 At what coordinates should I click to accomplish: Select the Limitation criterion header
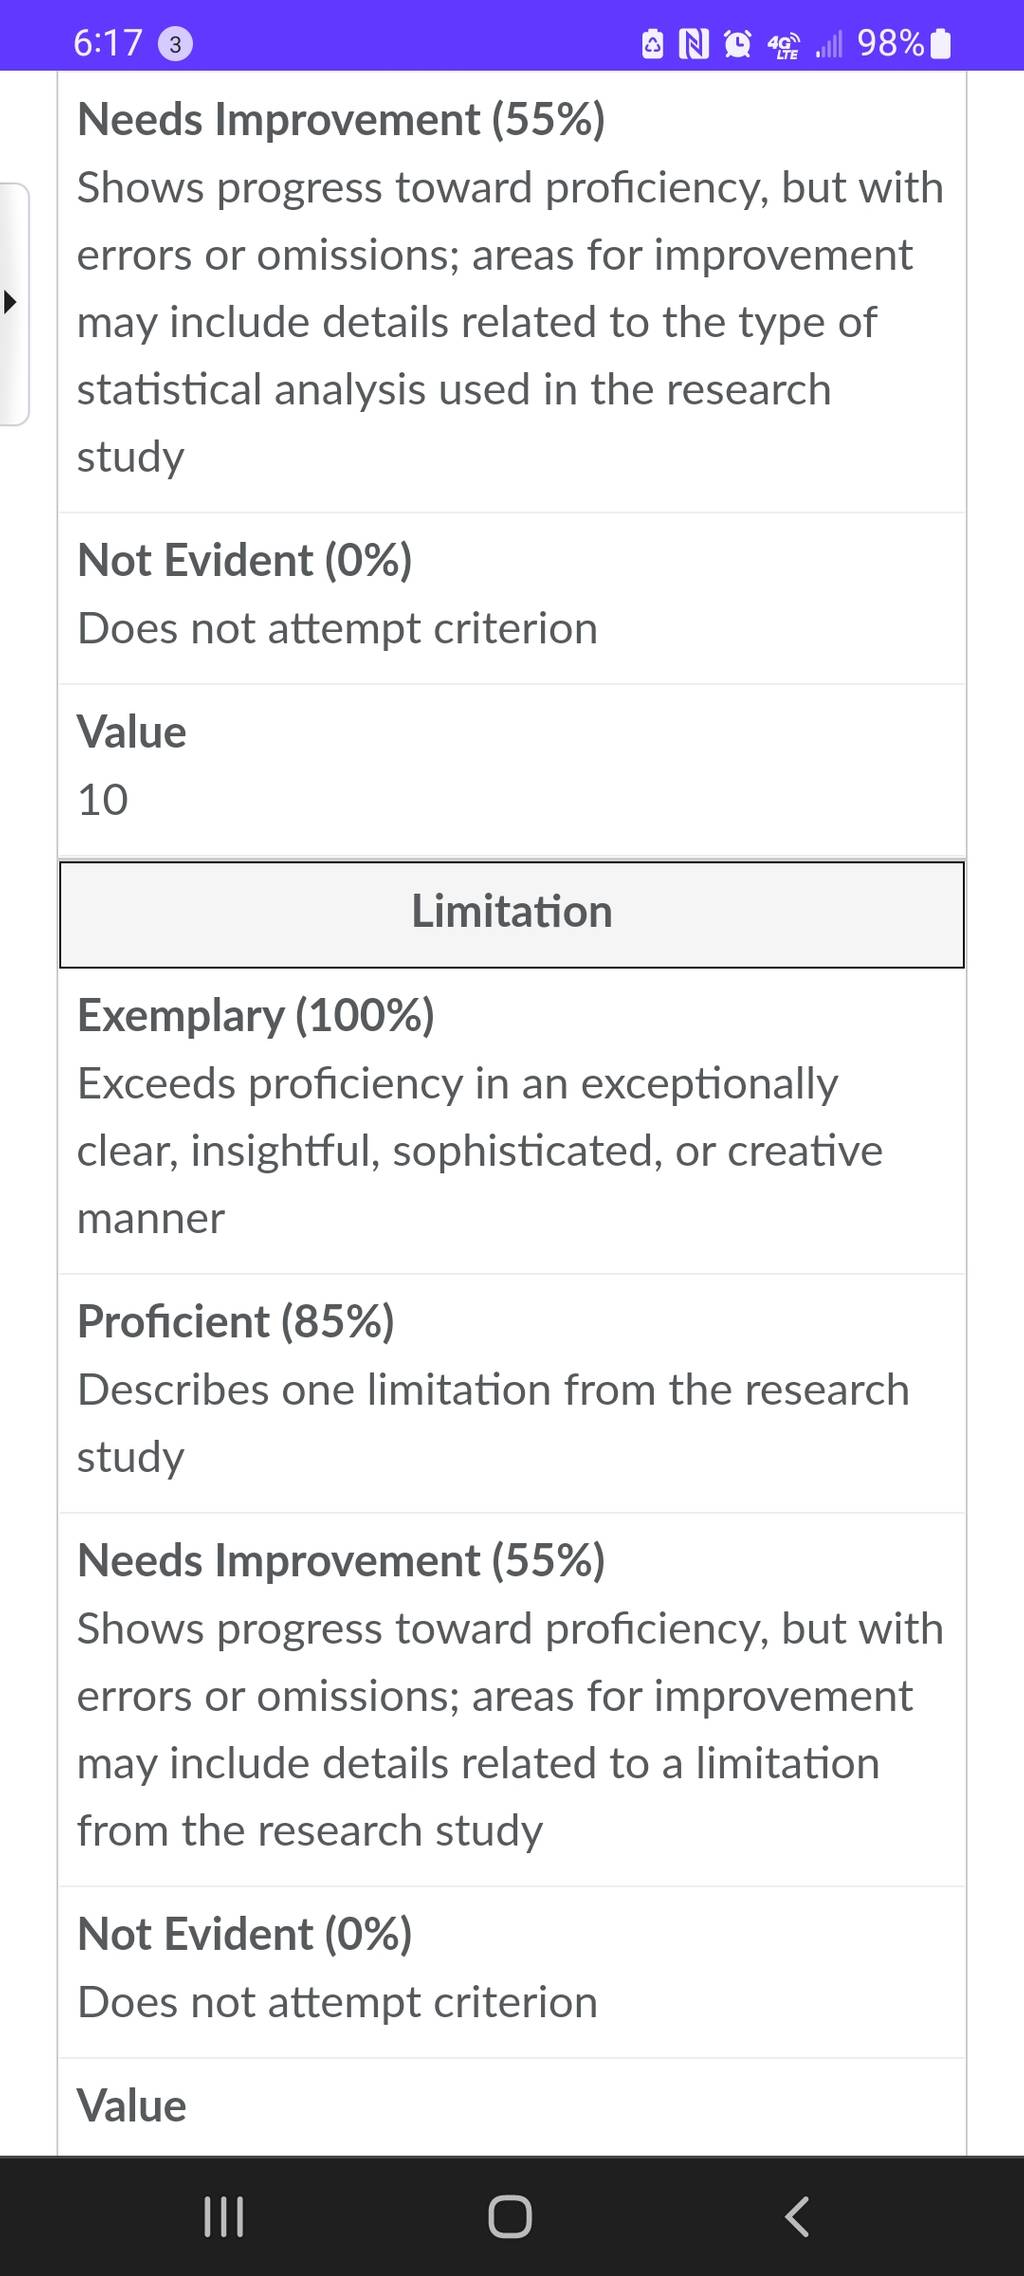[512, 914]
